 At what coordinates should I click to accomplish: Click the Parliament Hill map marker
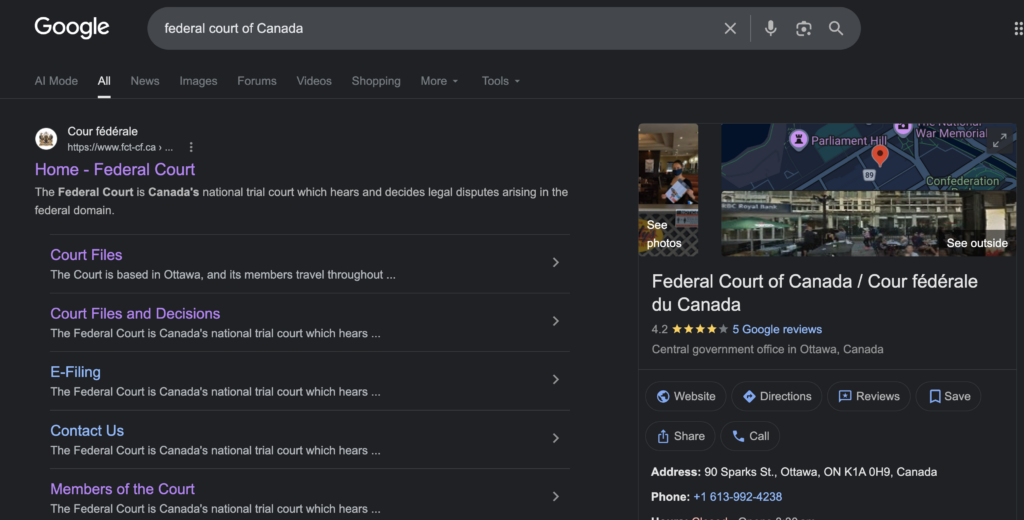click(798, 139)
